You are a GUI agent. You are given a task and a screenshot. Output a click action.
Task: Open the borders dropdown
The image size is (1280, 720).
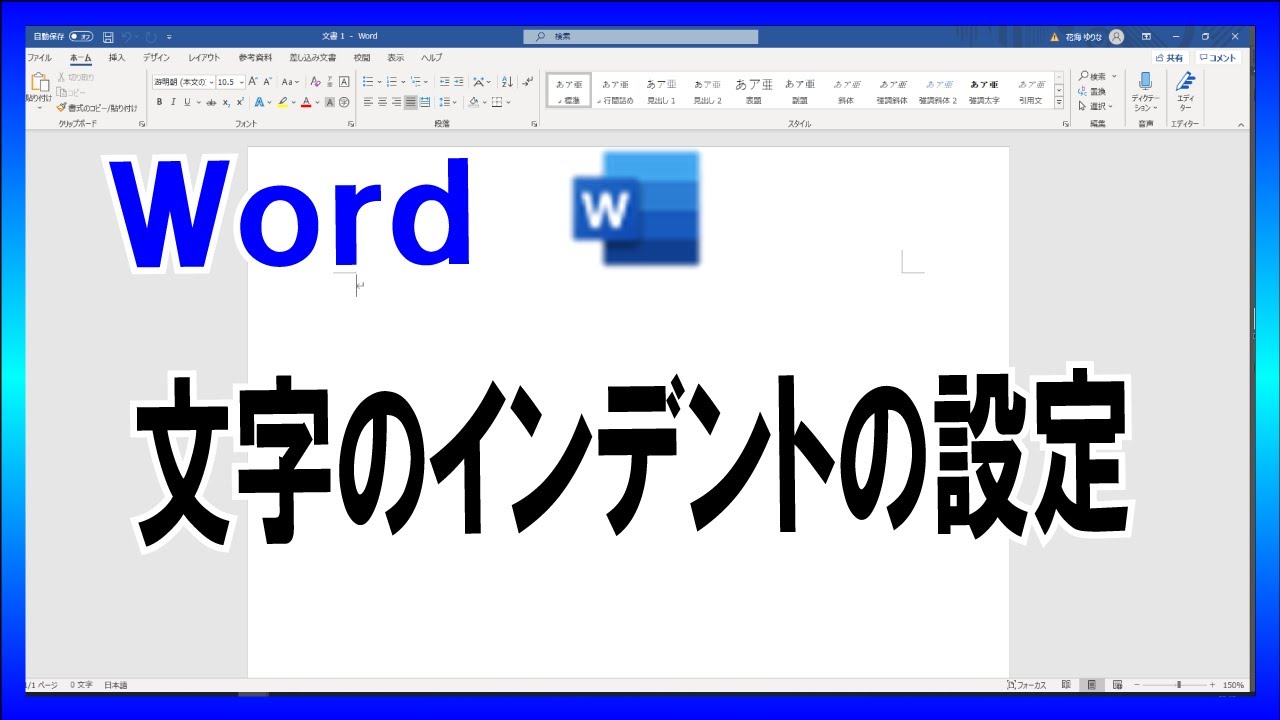click(x=508, y=102)
